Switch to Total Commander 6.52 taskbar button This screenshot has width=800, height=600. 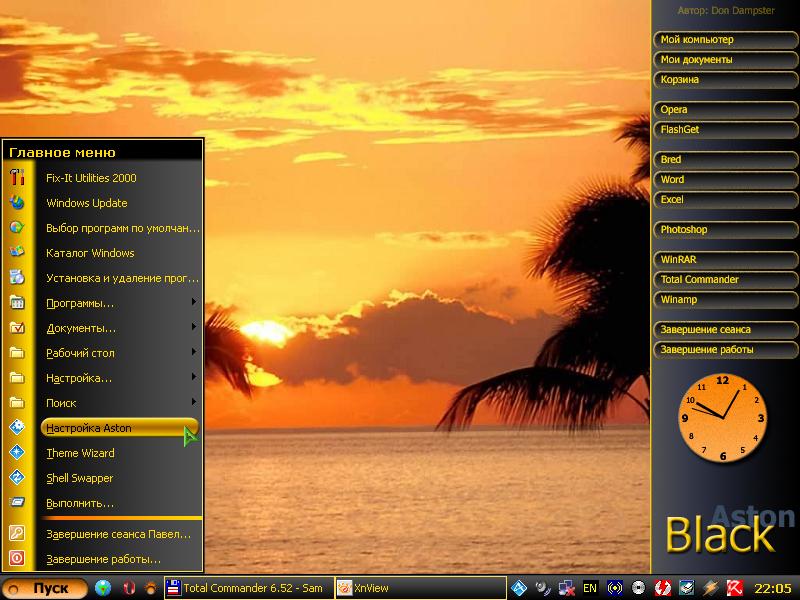249,588
